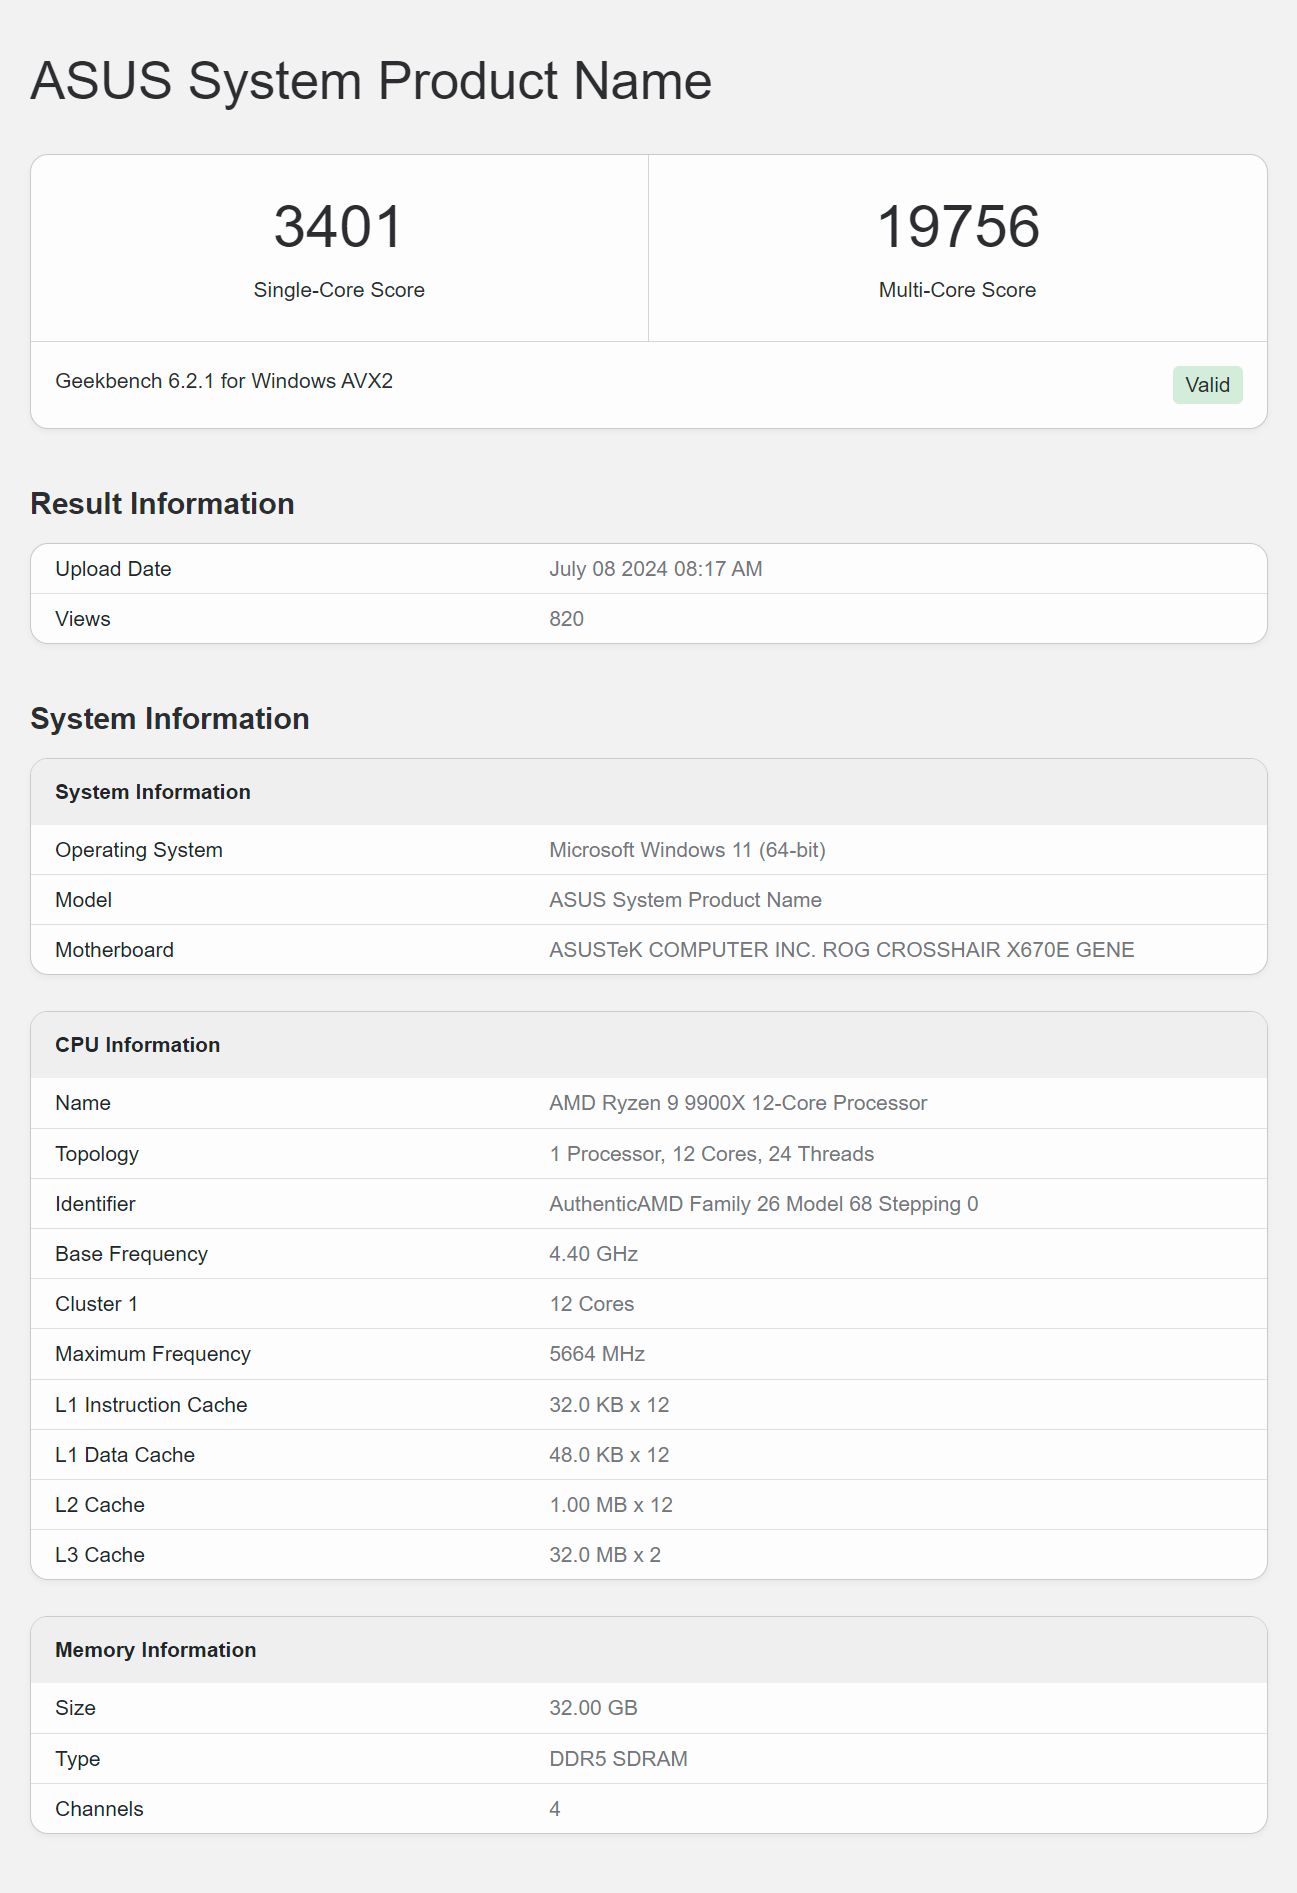The width and height of the screenshot is (1297, 1893).
Task: Click the CPU 'Name' row label
Action: click(x=83, y=1103)
